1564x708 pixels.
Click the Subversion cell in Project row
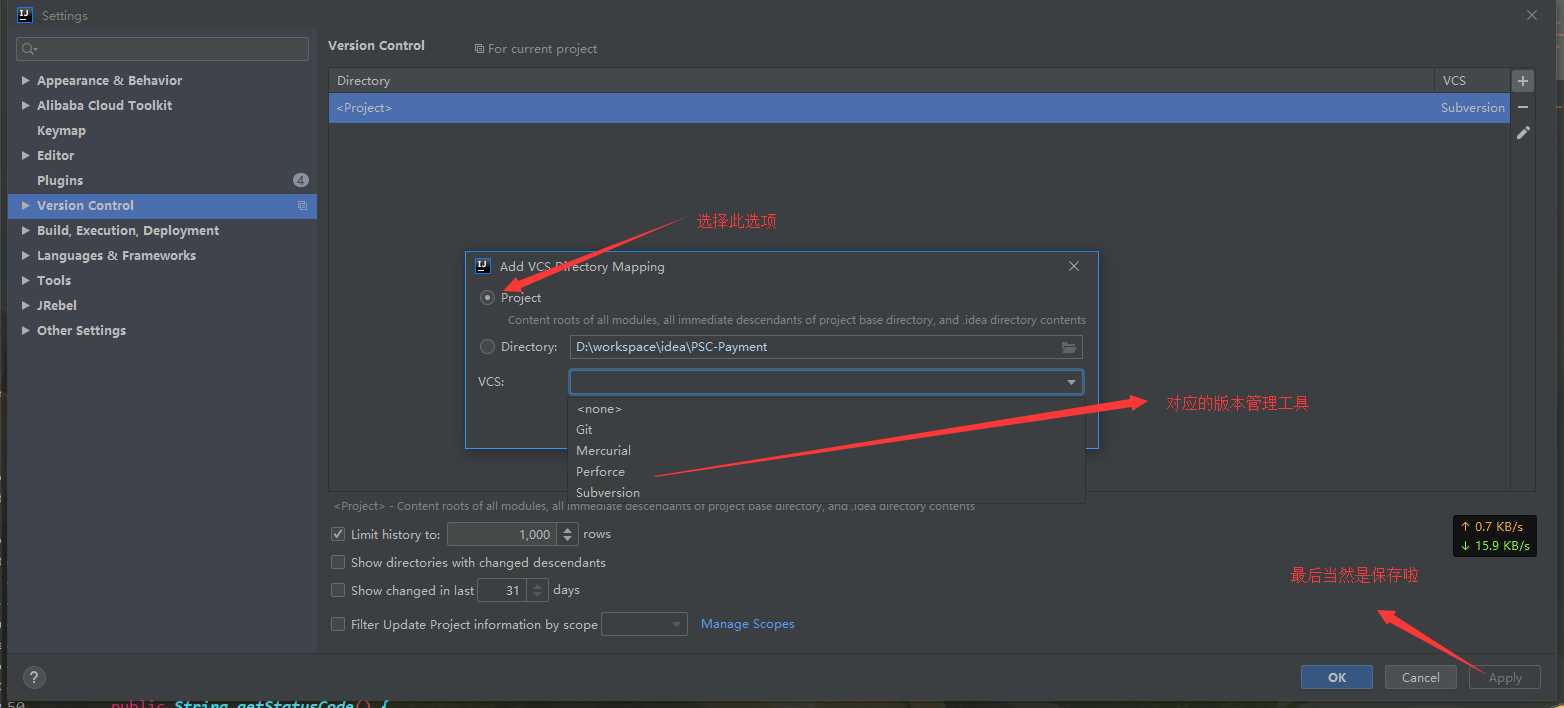pyautogui.click(x=1472, y=108)
